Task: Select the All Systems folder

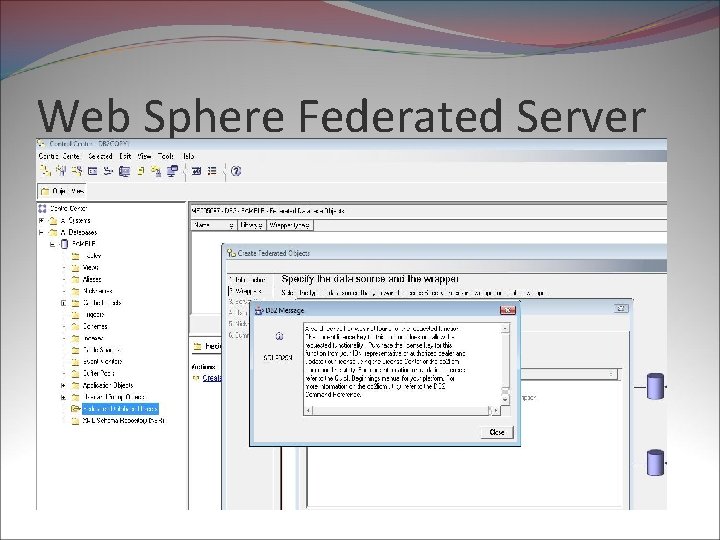Action: coord(75,220)
